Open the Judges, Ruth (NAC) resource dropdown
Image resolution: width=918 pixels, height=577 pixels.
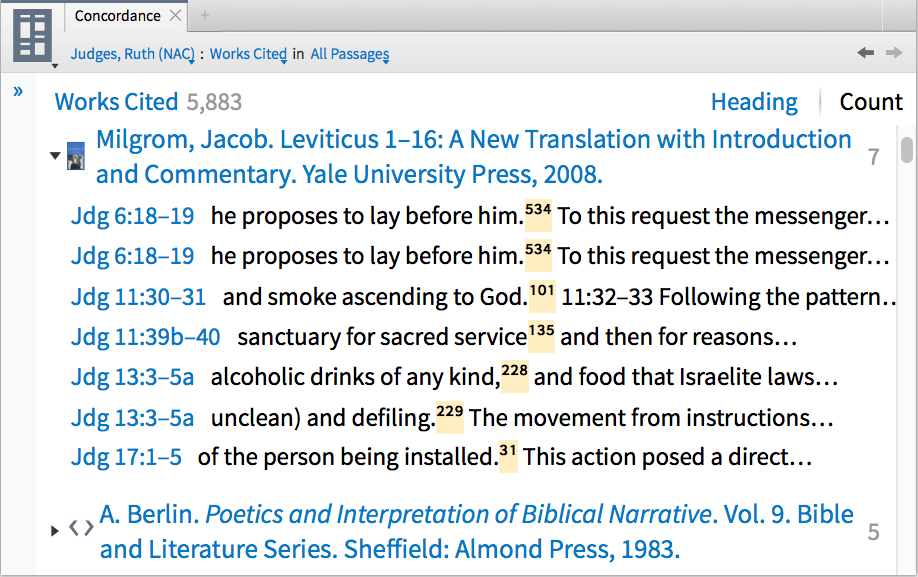click(131, 54)
